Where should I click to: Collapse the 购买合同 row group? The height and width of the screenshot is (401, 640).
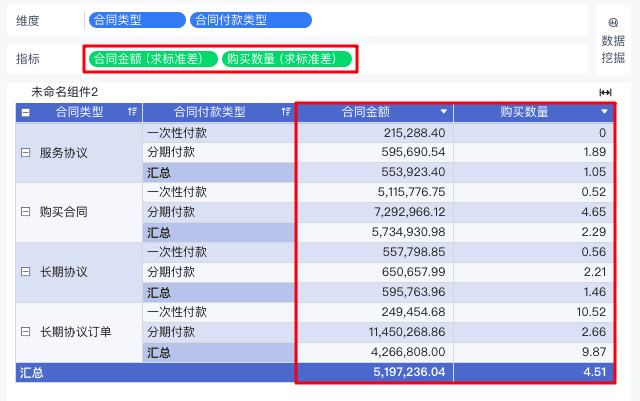point(25,212)
